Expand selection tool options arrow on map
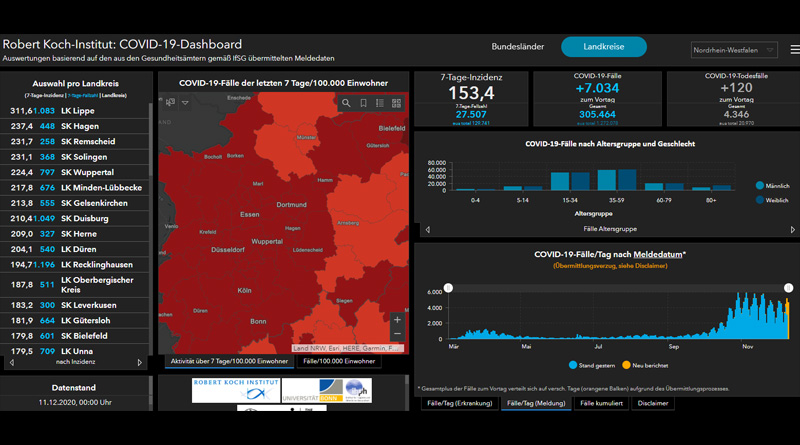This screenshot has width=800, height=445. [185, 103]
